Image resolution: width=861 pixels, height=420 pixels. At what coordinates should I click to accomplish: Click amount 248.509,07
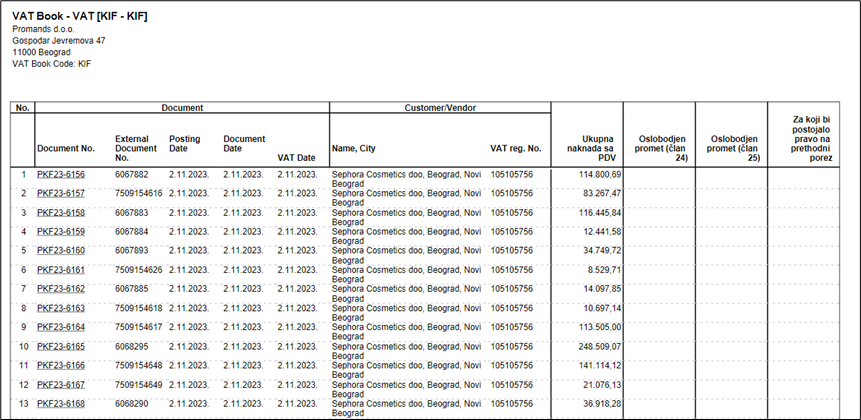(x=600, y=346)
